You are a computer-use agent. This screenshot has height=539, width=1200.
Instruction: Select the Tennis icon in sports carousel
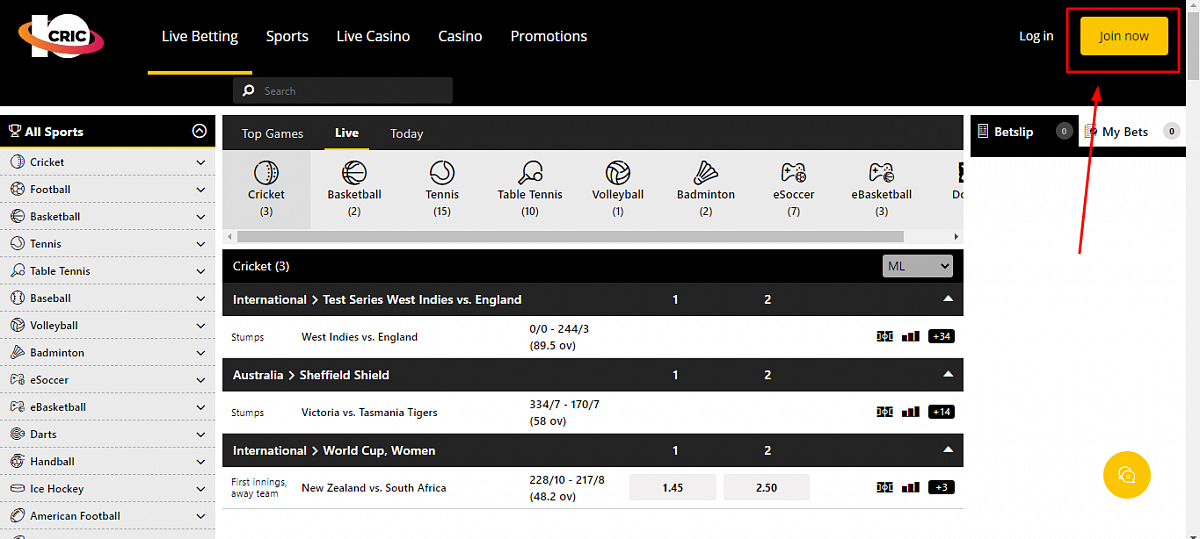click(442, 173)
